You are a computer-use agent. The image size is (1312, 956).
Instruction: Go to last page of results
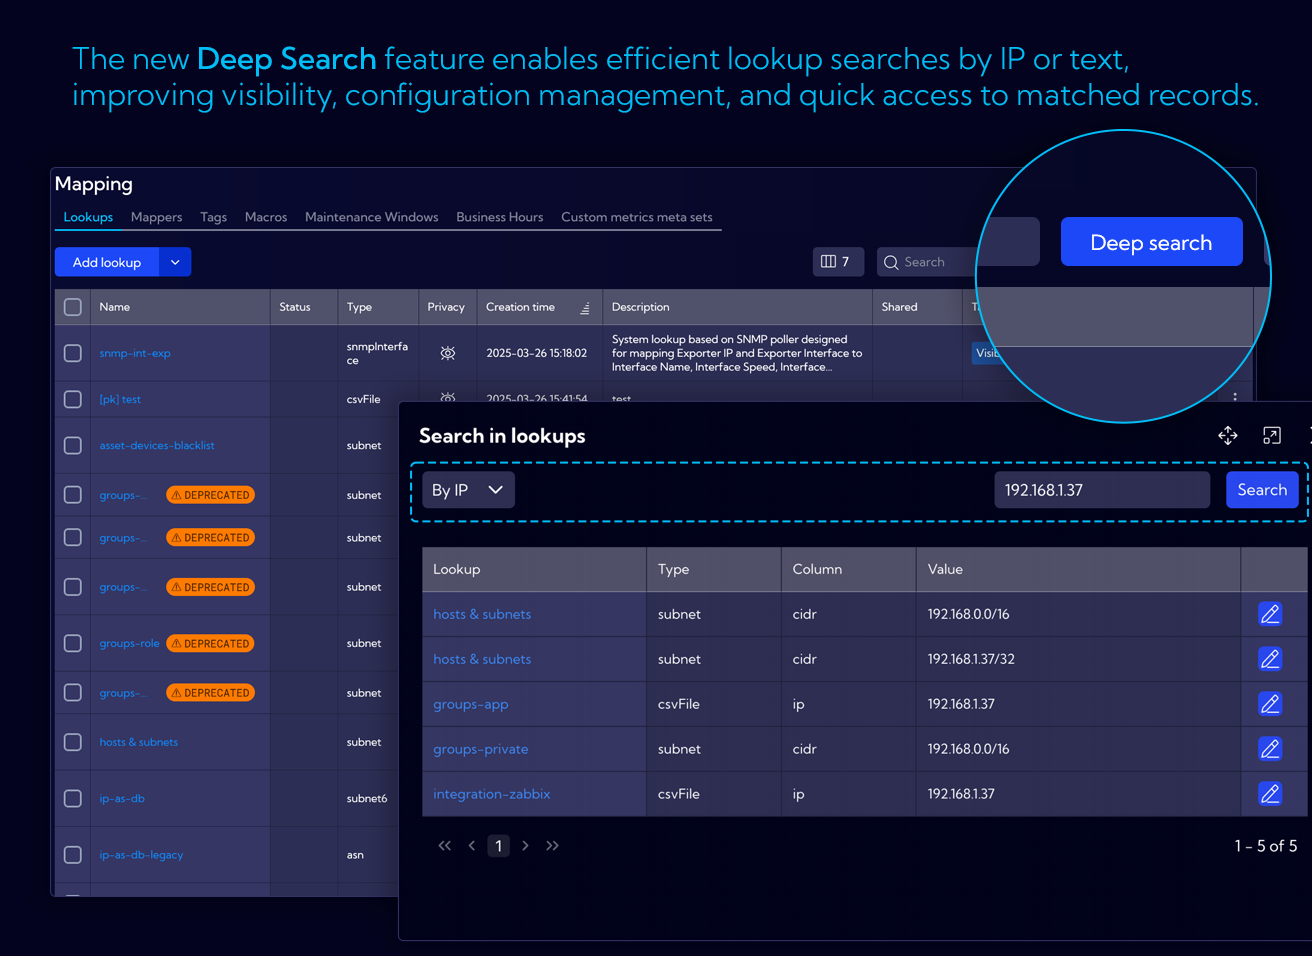click(552, 846)
